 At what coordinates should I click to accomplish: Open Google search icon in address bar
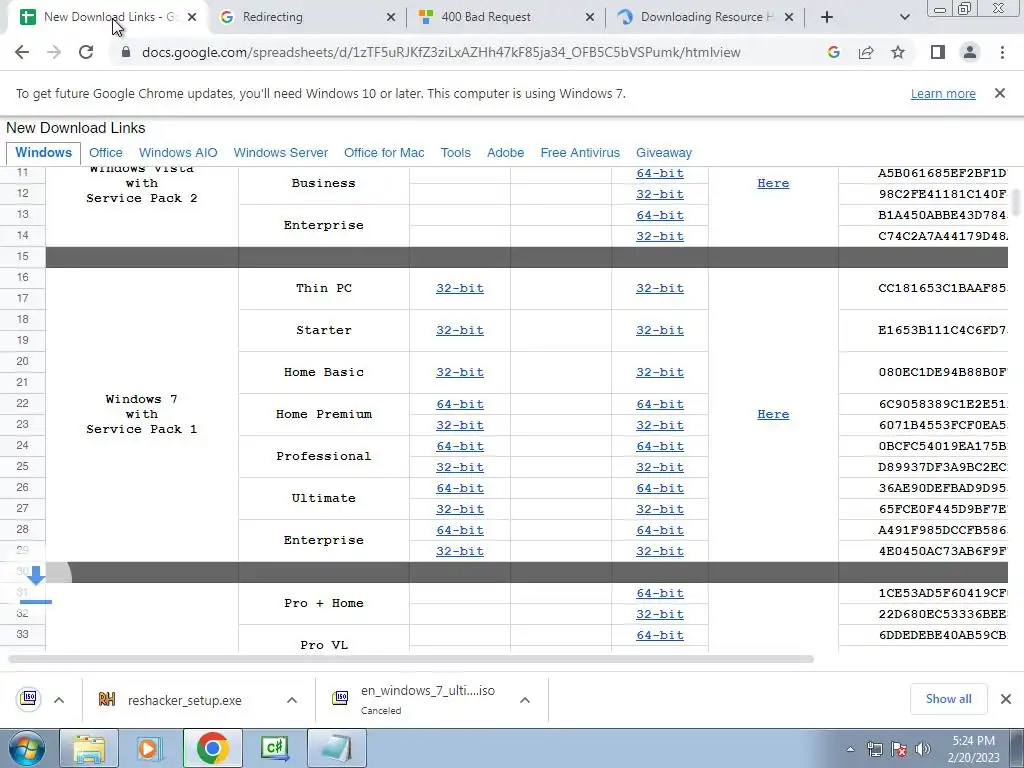tap(833, 52)
